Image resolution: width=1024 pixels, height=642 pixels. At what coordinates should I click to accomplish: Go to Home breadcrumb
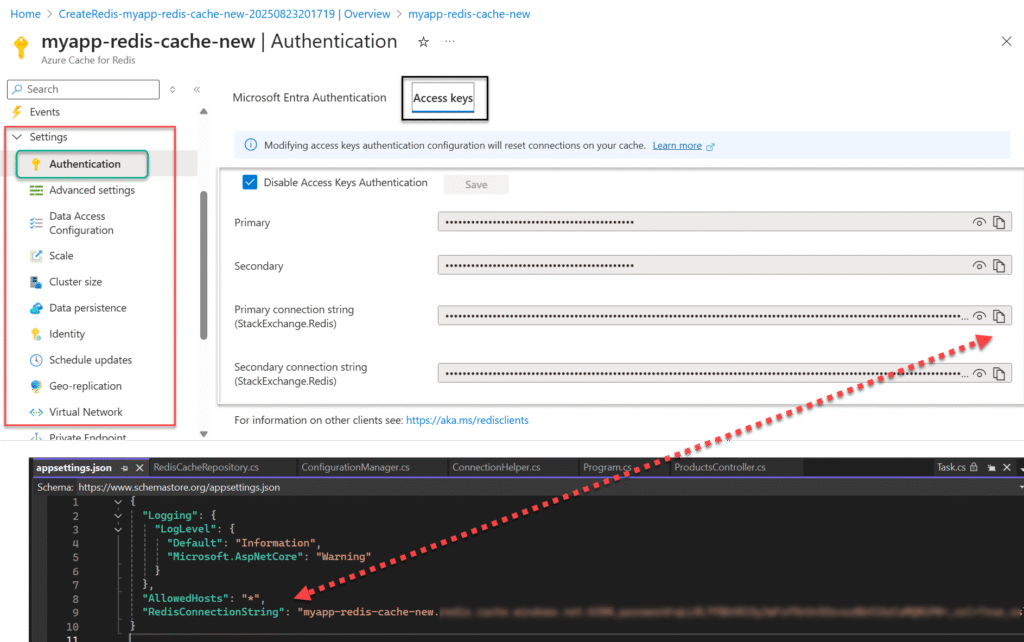pyautogui.click(x=25, y=14)
